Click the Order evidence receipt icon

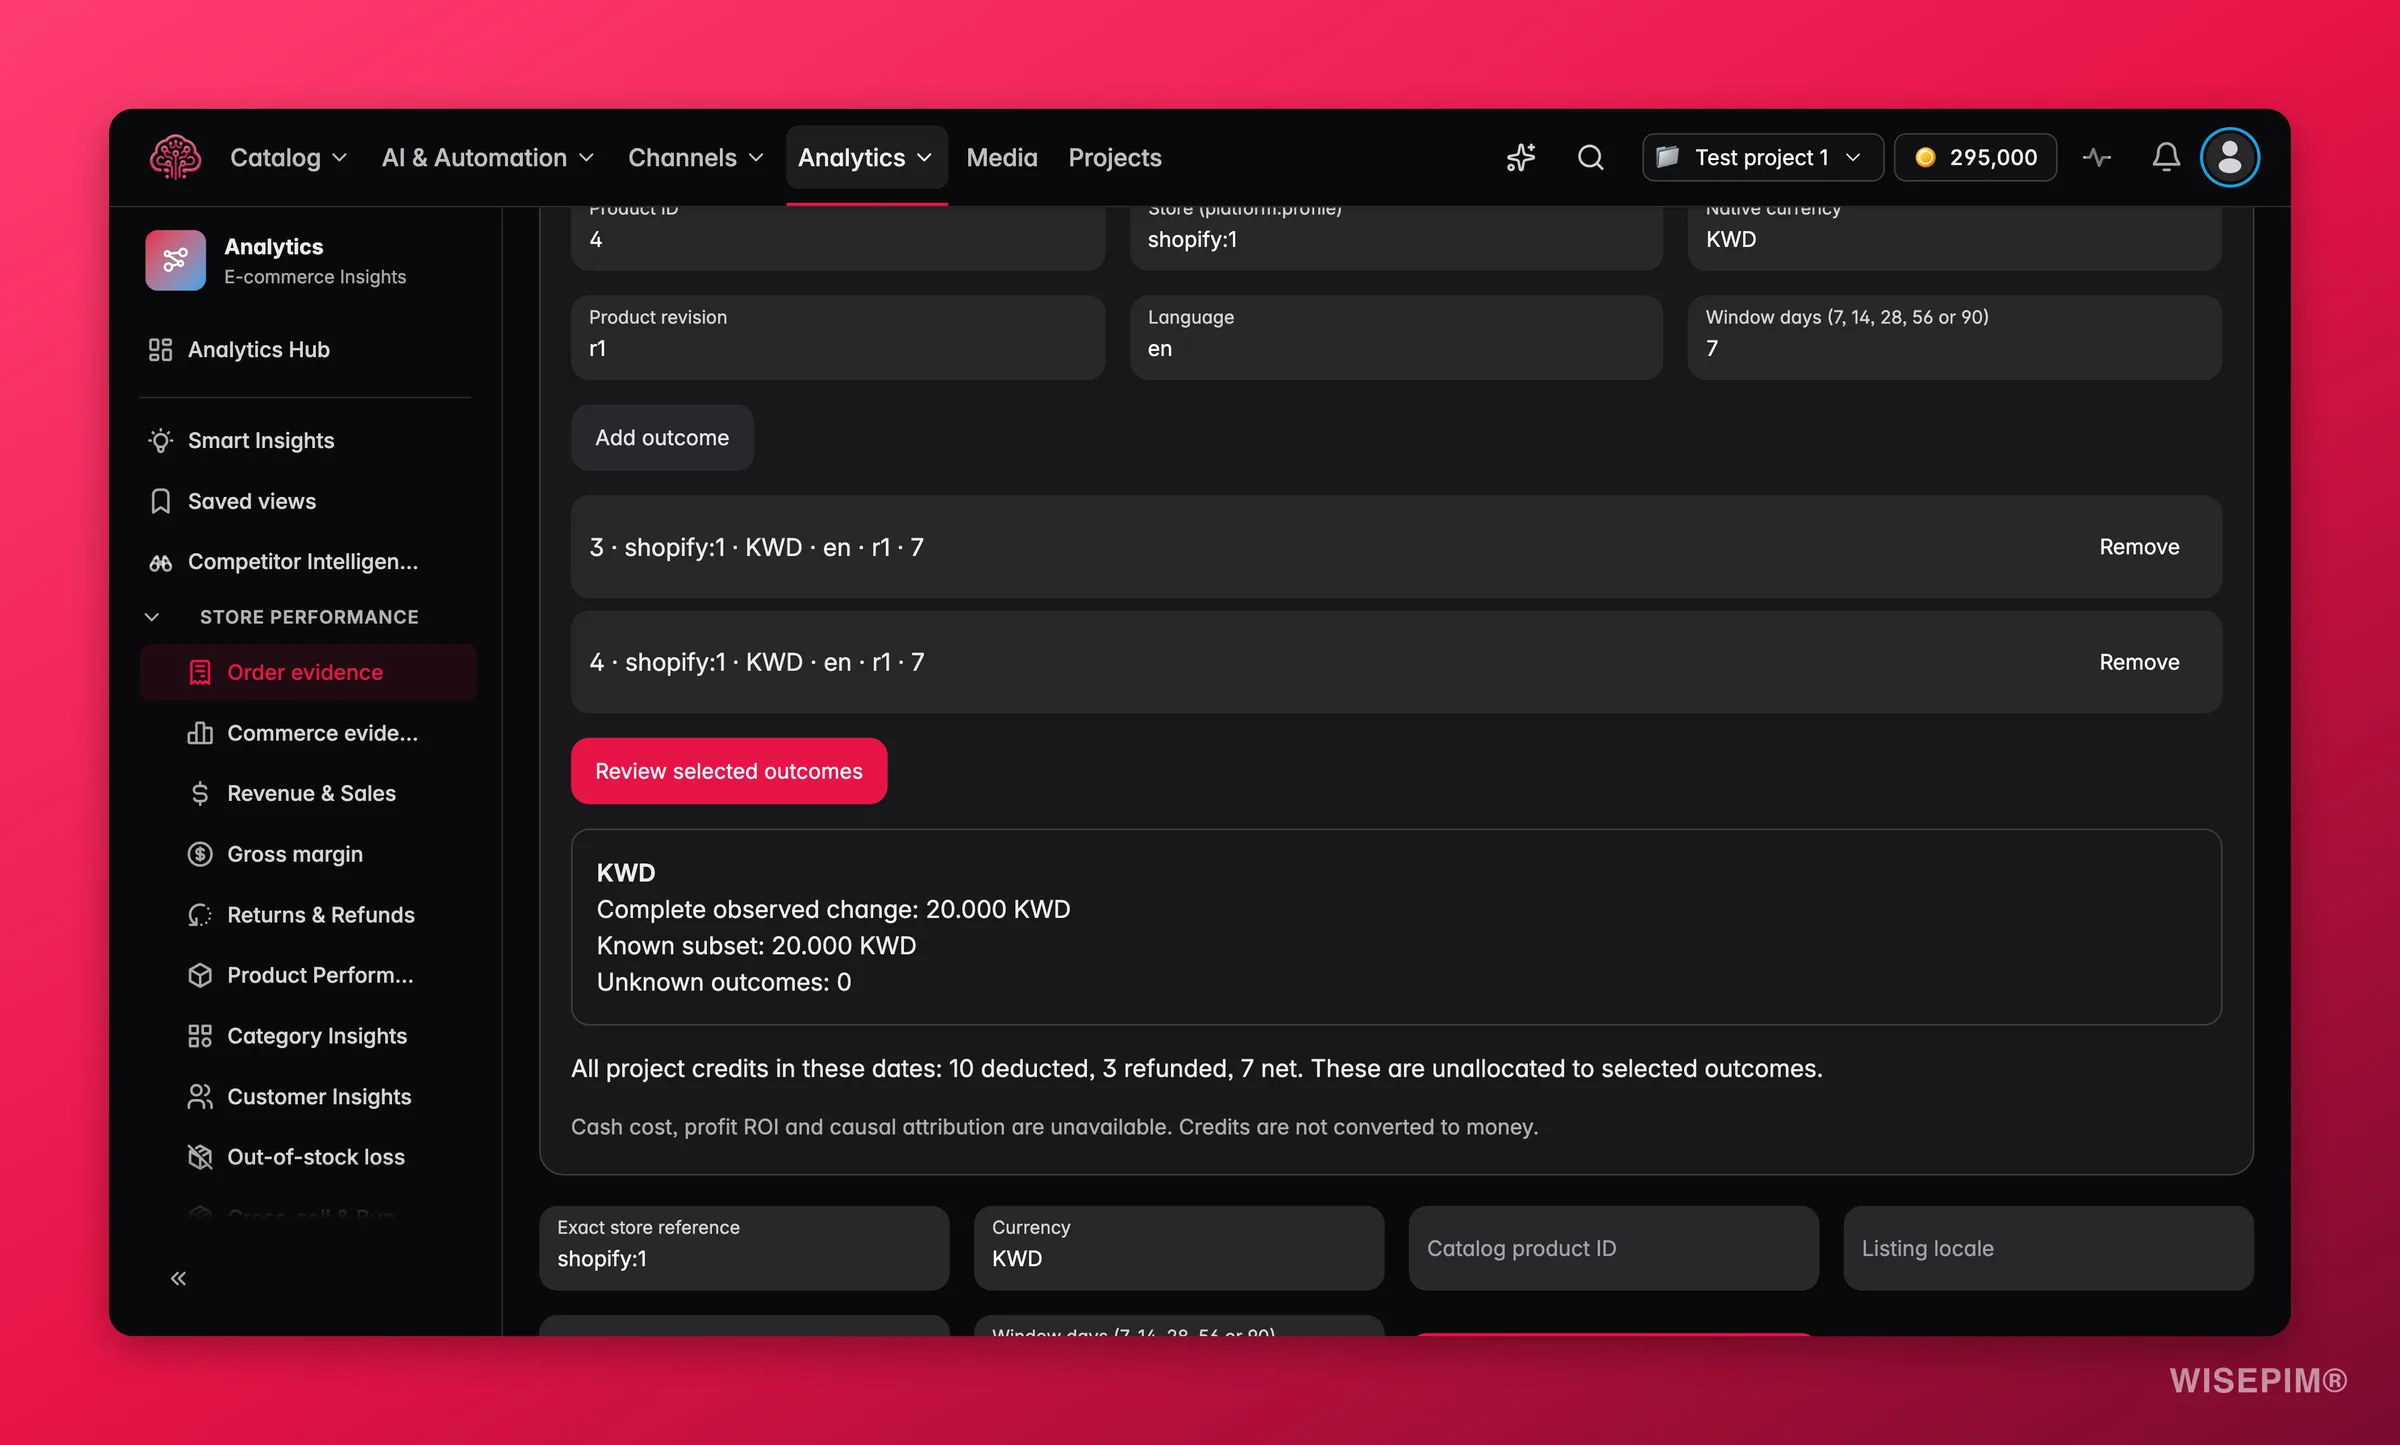[200, 672]
